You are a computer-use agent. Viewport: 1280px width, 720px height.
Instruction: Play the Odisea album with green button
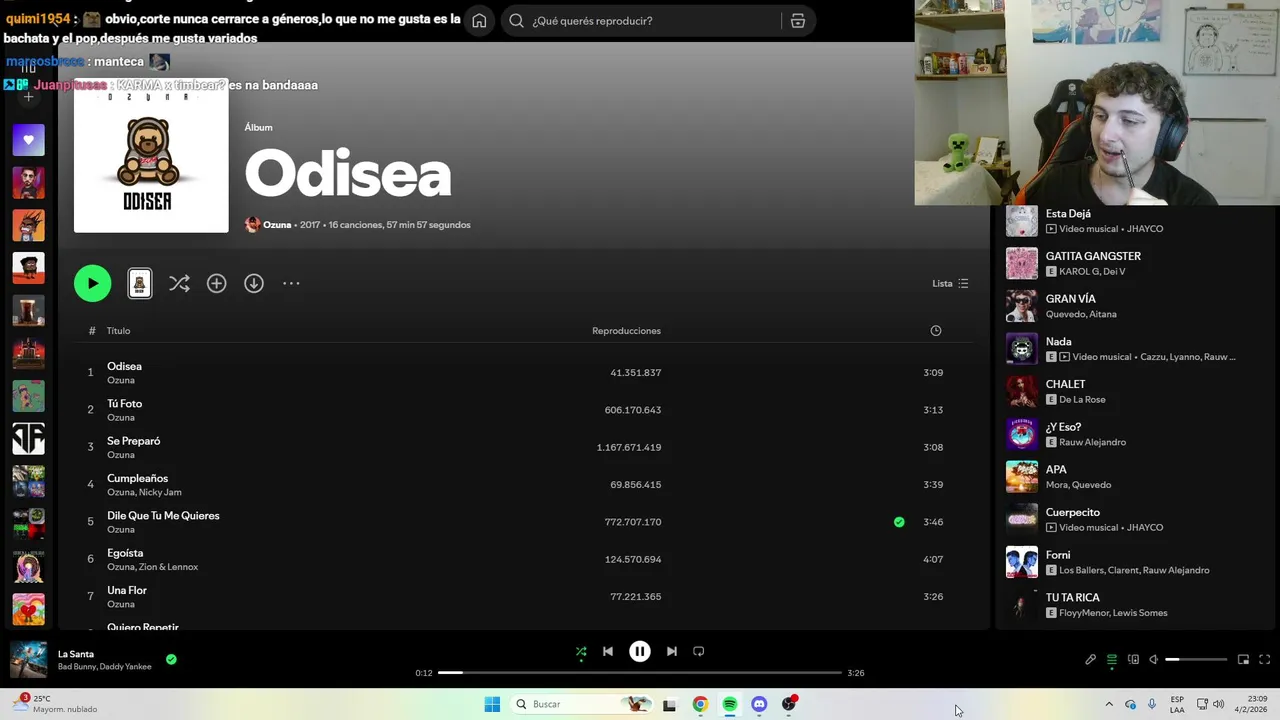pos(92,284)
